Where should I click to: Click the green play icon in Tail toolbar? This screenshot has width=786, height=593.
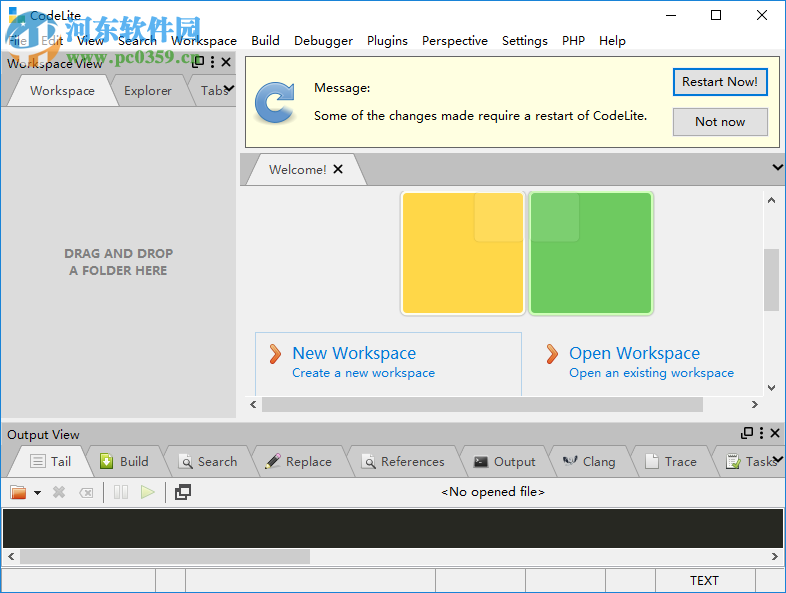(x=148, y=492)
